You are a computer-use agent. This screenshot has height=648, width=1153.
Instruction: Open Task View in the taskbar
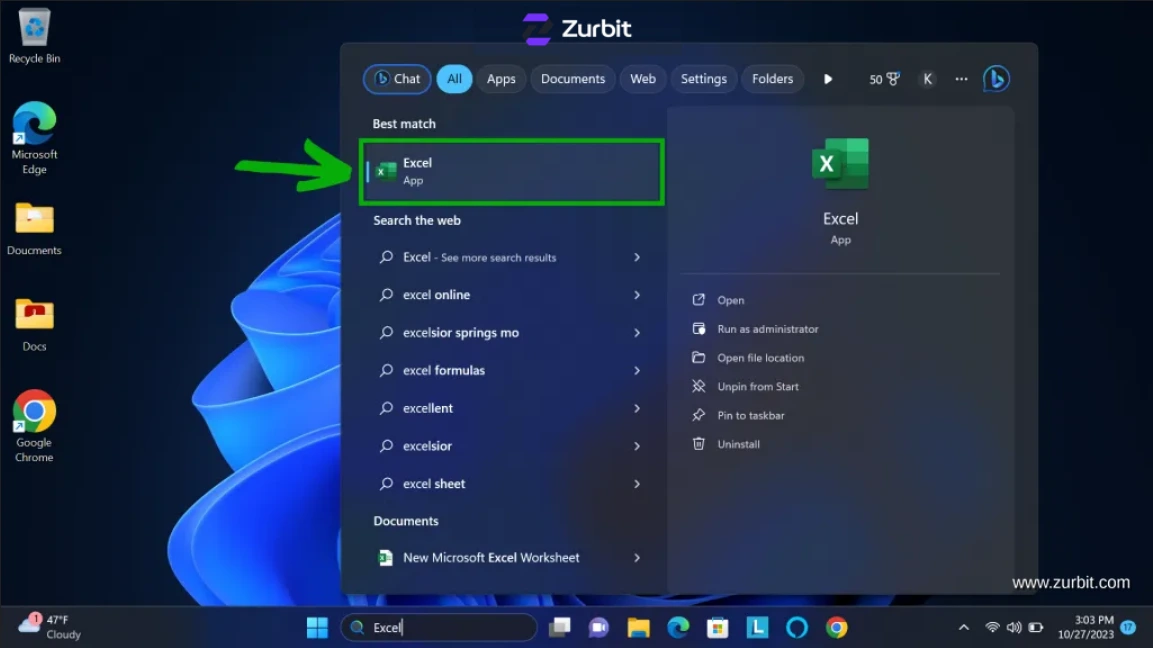[x=560, y=627]
